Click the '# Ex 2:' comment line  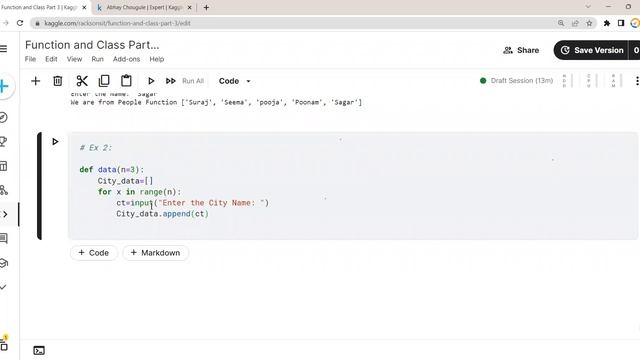point(96,148)
